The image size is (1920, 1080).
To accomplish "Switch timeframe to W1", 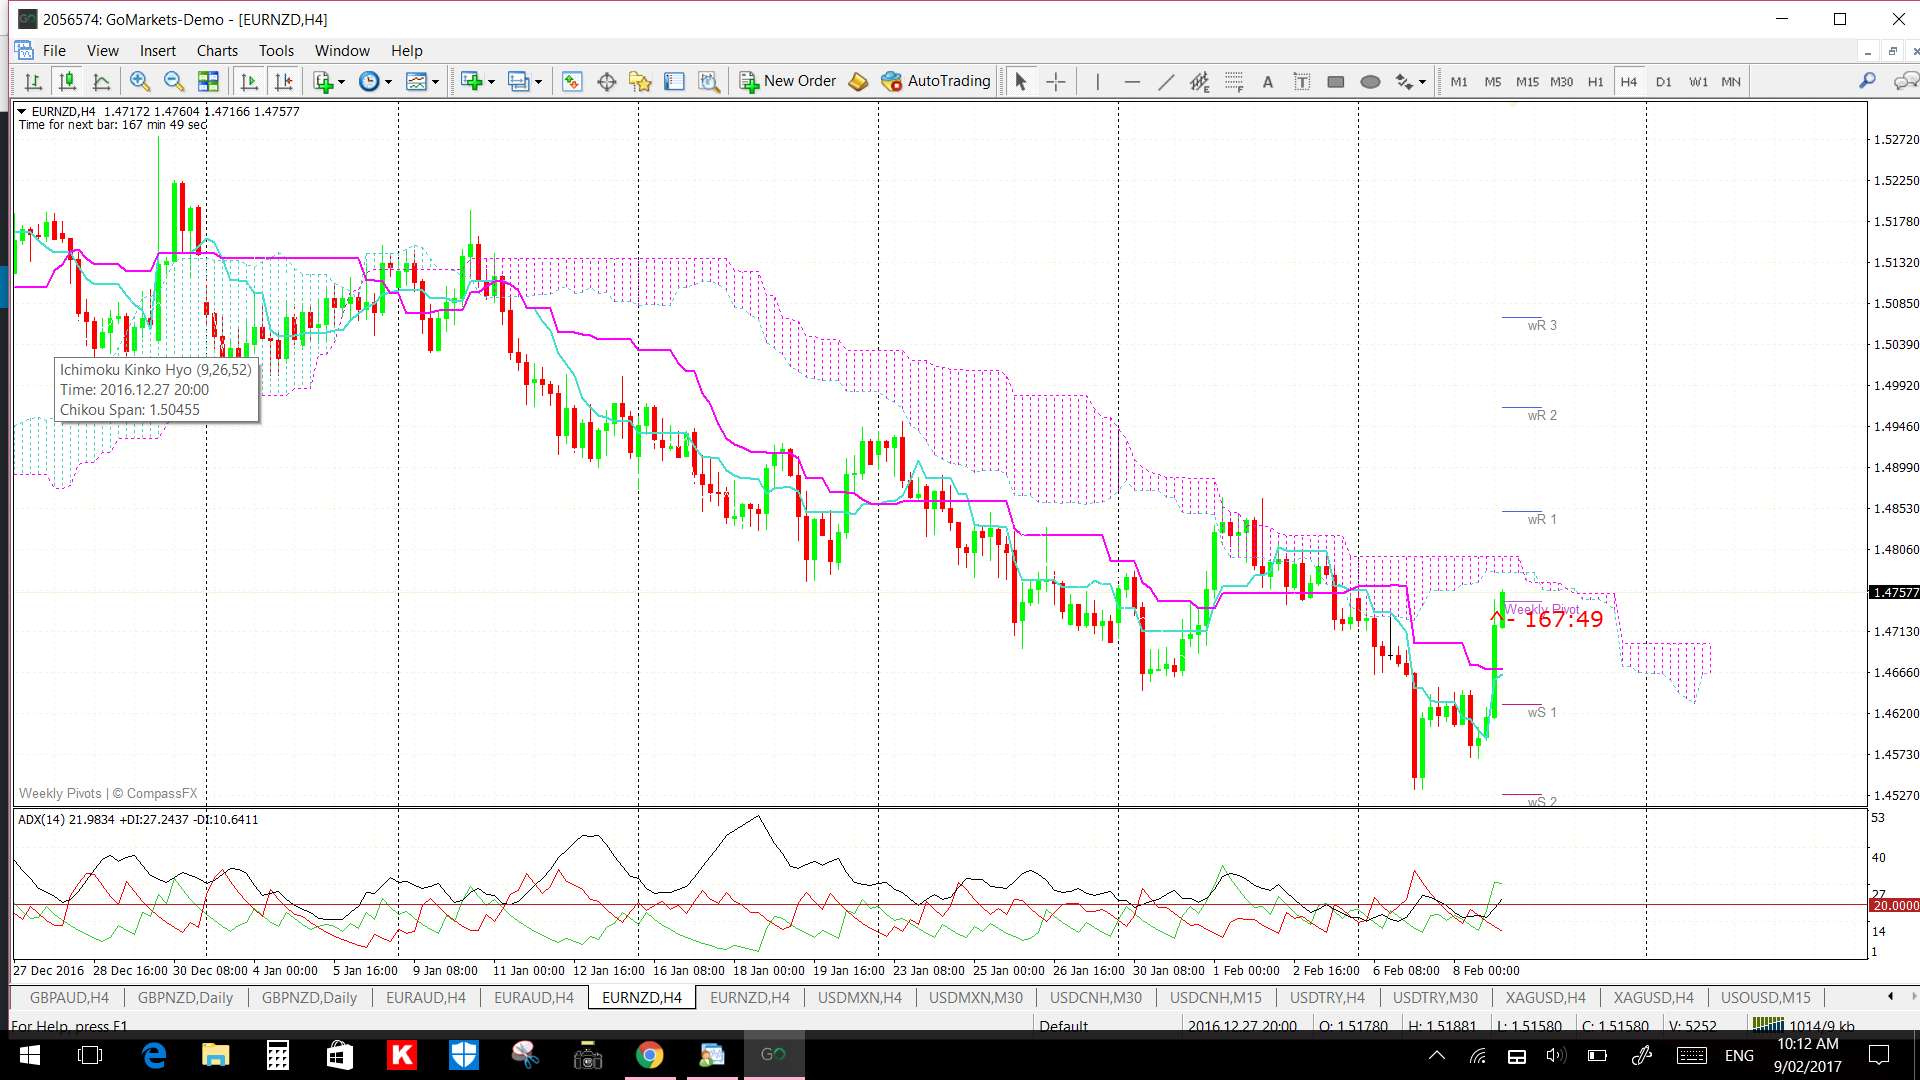I will pyautogui.click(x=1698, y=82).
